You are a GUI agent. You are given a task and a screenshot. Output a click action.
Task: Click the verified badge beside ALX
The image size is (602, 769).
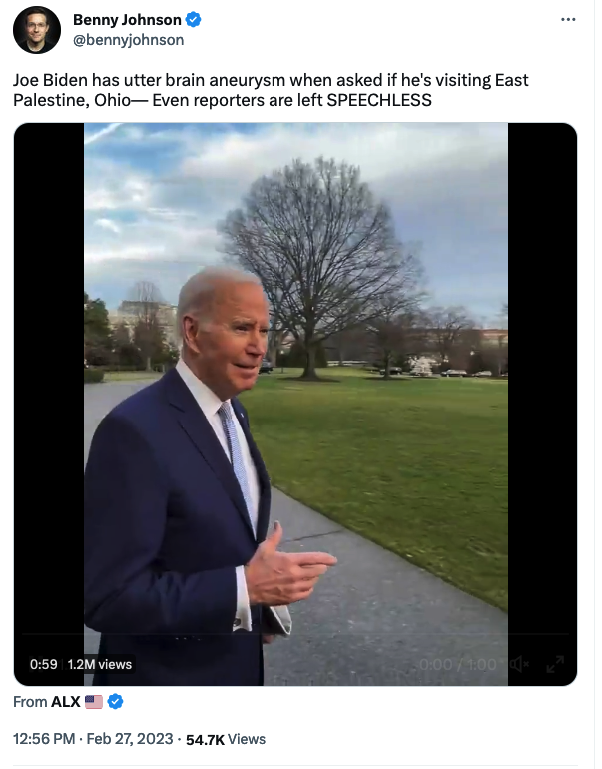[x=115, y=702]
